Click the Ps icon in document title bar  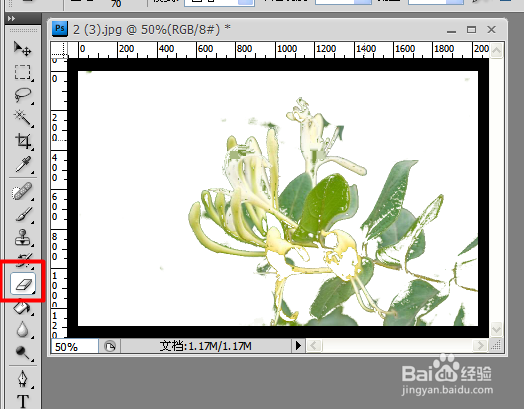60,29
